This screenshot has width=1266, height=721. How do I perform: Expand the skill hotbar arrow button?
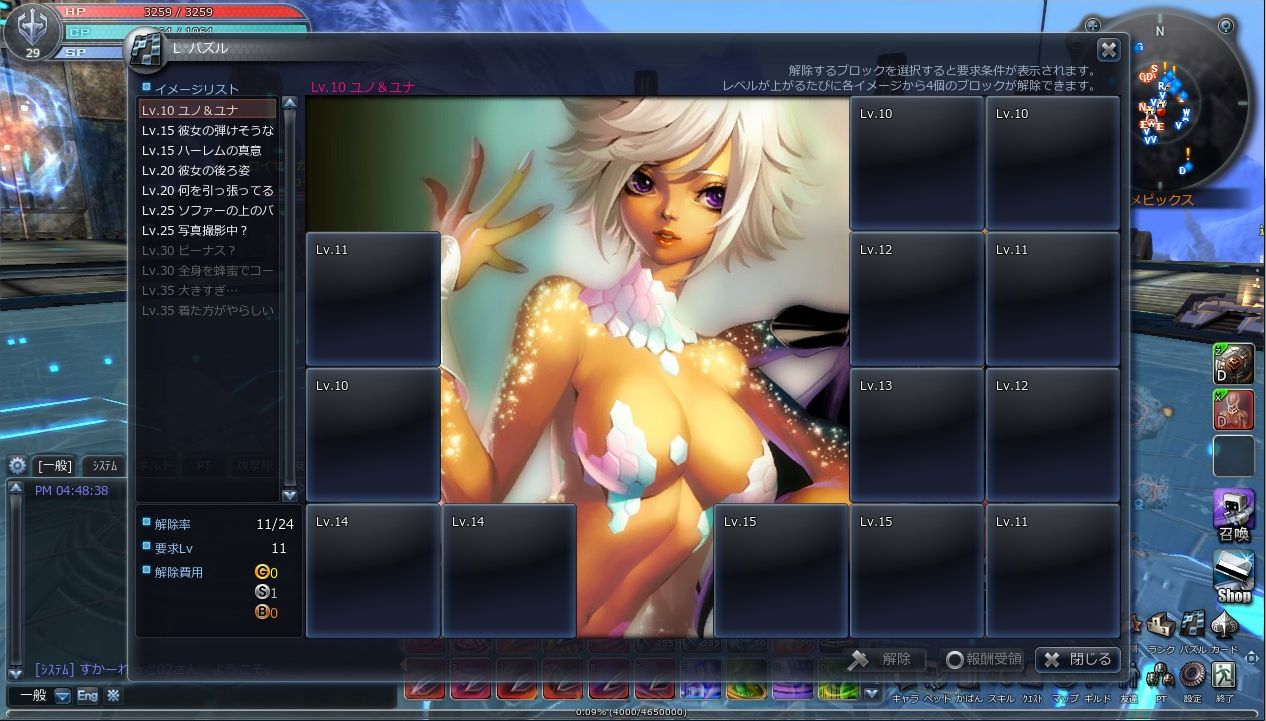871,692
